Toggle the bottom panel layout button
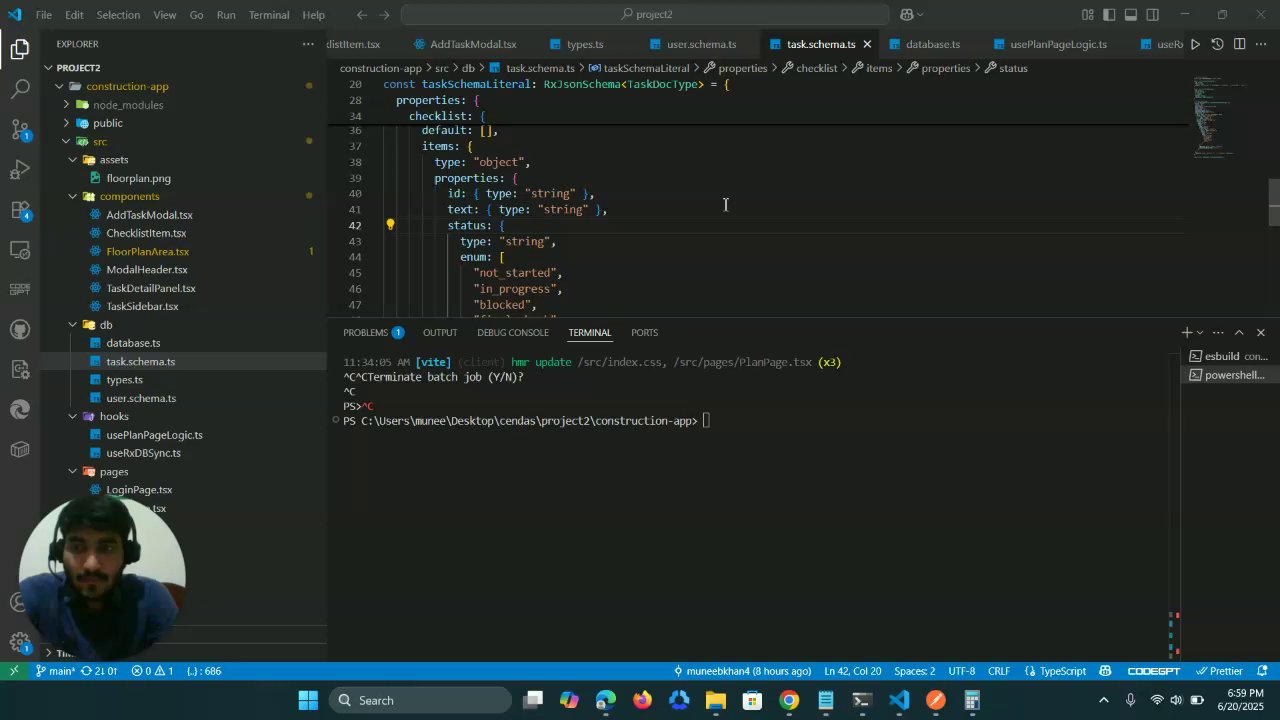 point(1131,15)
